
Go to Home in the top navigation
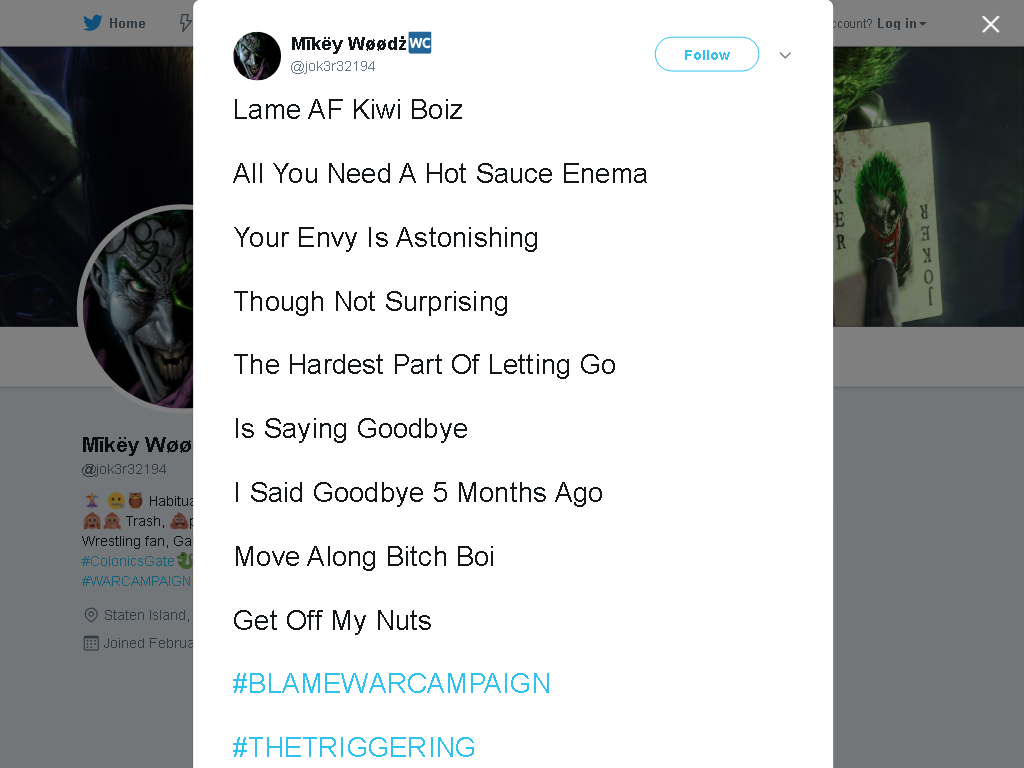tap(127, 24)
